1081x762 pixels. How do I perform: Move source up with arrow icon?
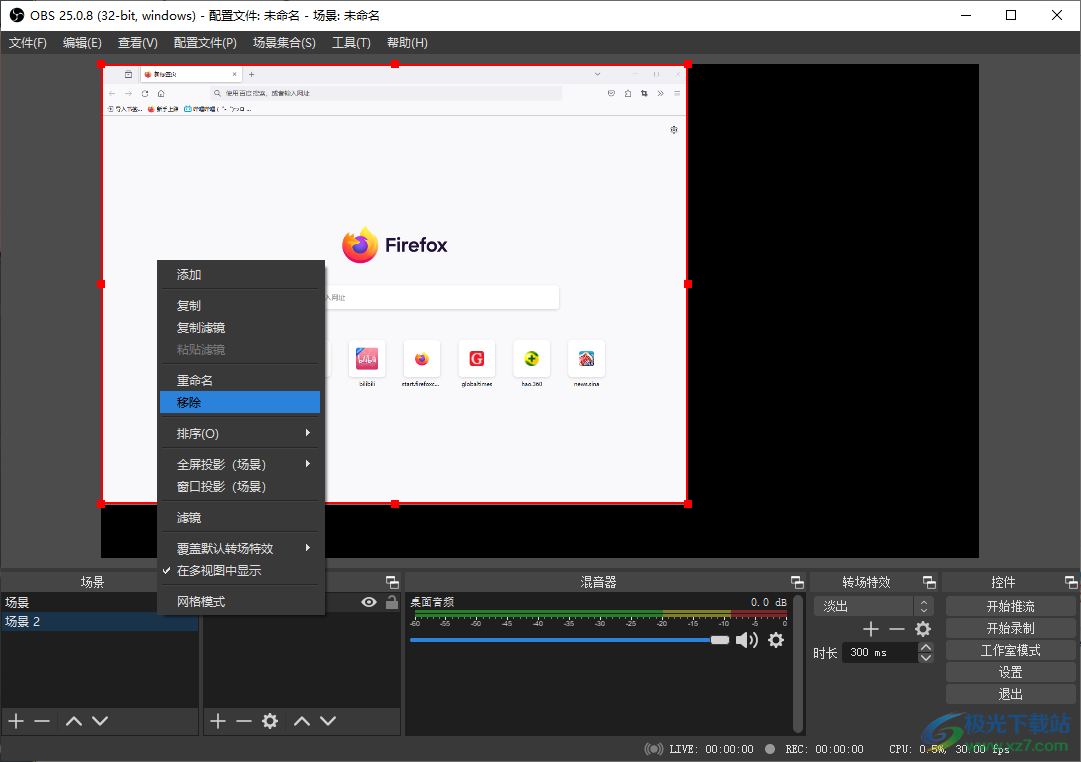click(302, 721)
